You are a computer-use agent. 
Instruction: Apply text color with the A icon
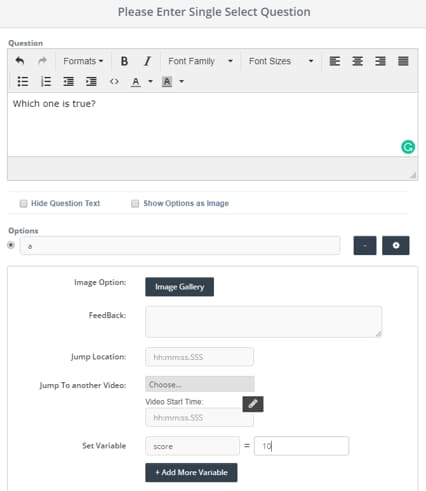click(136, 82)
